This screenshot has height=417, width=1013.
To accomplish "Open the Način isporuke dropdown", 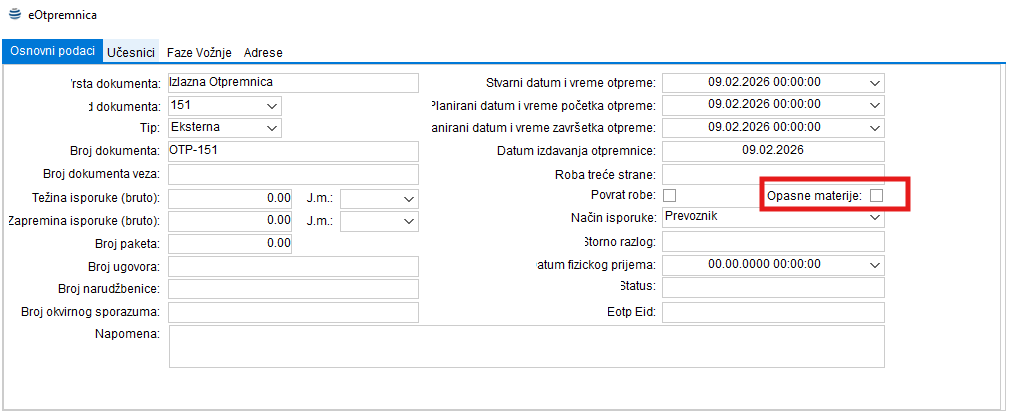I will click(875, 219).
